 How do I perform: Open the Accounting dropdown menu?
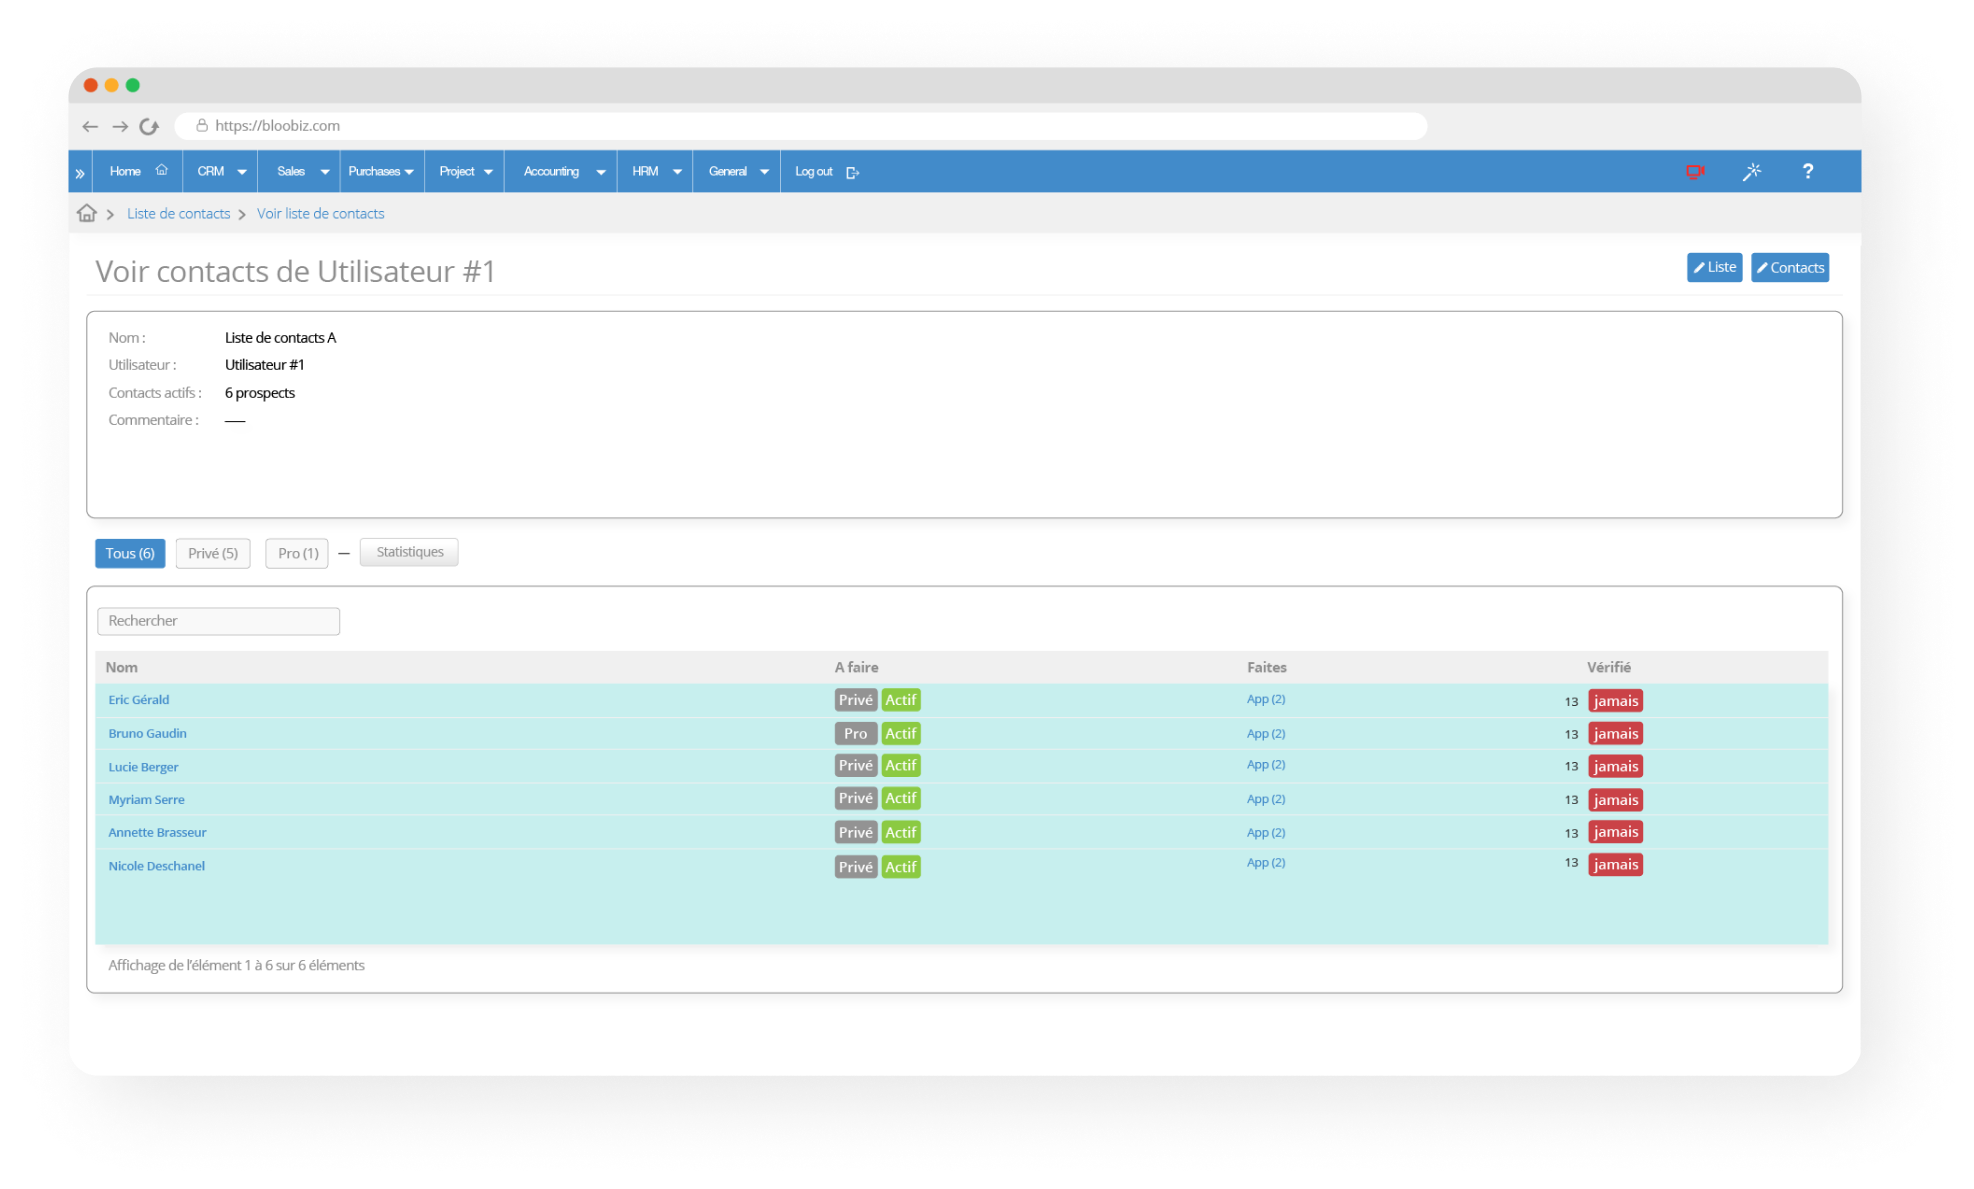point(562,171)
